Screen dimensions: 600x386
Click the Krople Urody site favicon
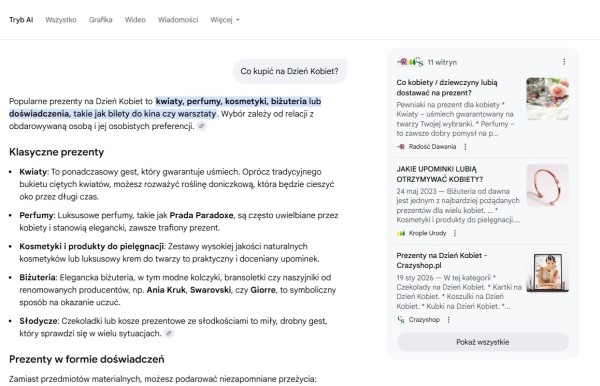(x=401, y=233)
